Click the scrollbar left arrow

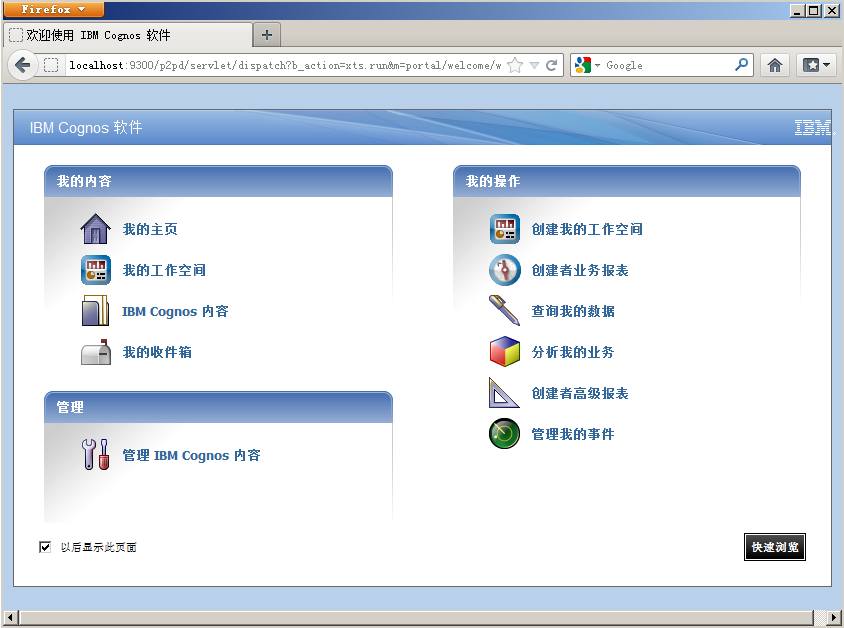tap(10, 617)
